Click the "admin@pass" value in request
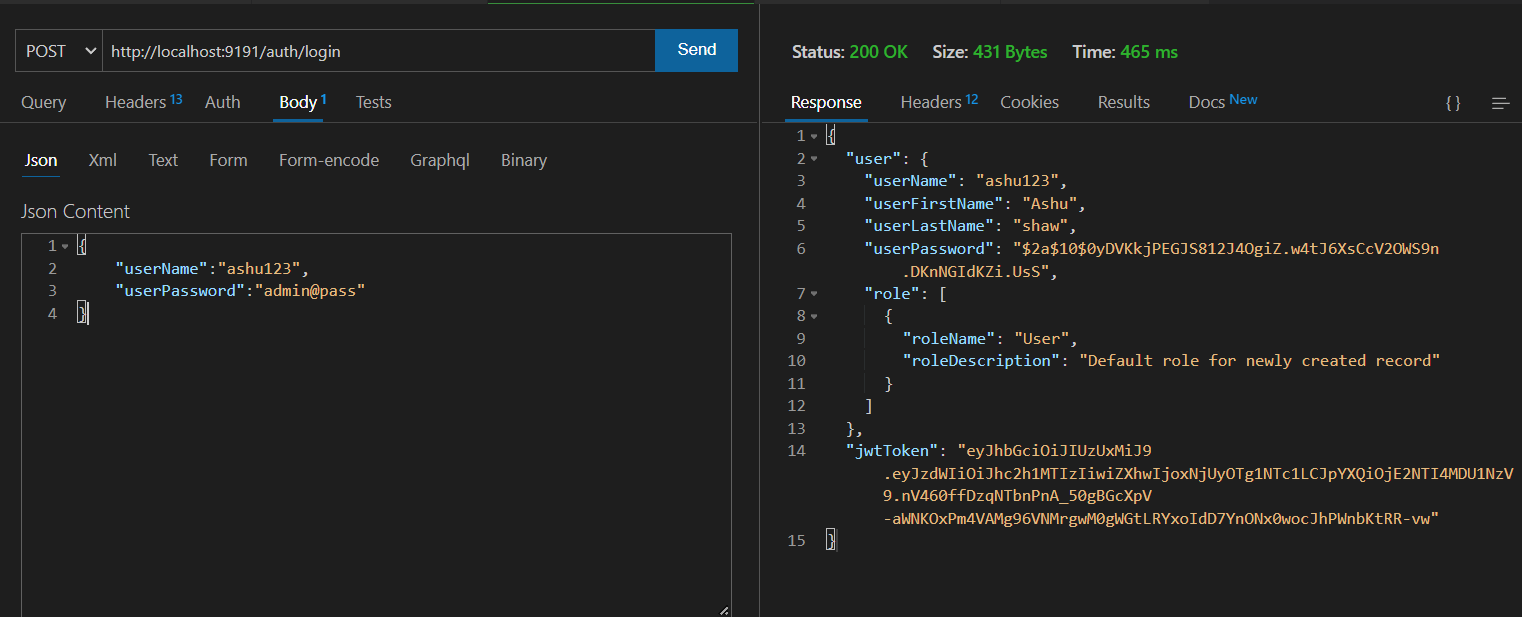 coord(310,291)
